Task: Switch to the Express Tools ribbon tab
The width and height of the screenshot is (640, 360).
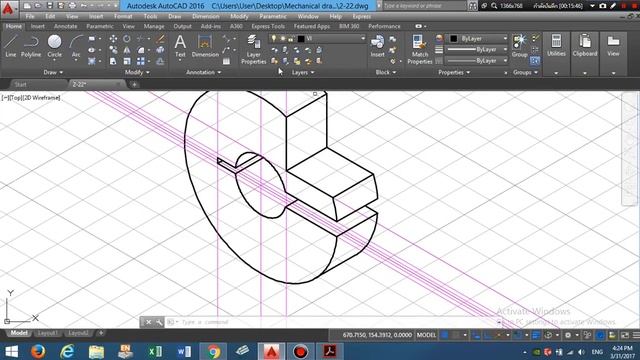Action: pyautogui.click(x=268, y=26)
